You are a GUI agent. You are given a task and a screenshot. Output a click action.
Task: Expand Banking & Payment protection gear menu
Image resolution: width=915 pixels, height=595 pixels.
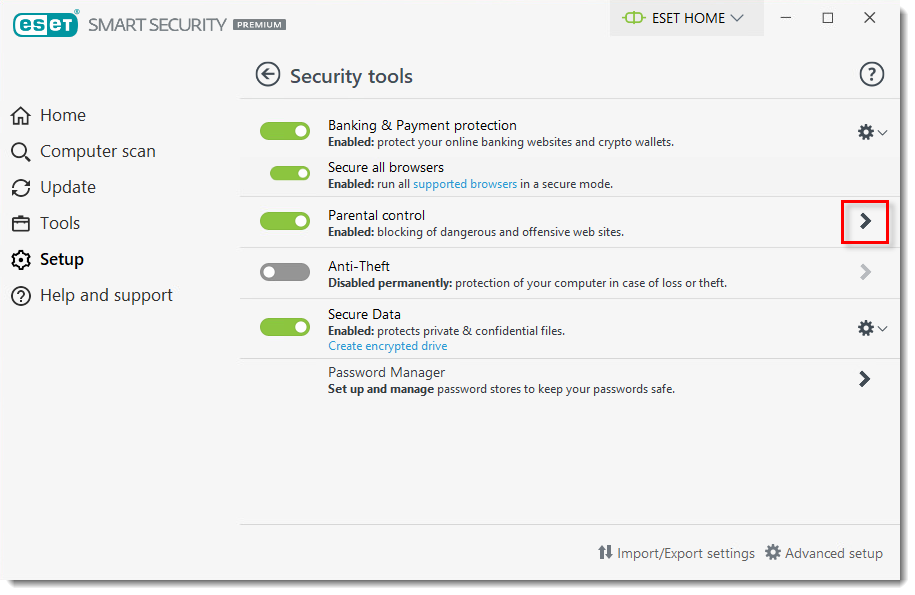[872, 132]
